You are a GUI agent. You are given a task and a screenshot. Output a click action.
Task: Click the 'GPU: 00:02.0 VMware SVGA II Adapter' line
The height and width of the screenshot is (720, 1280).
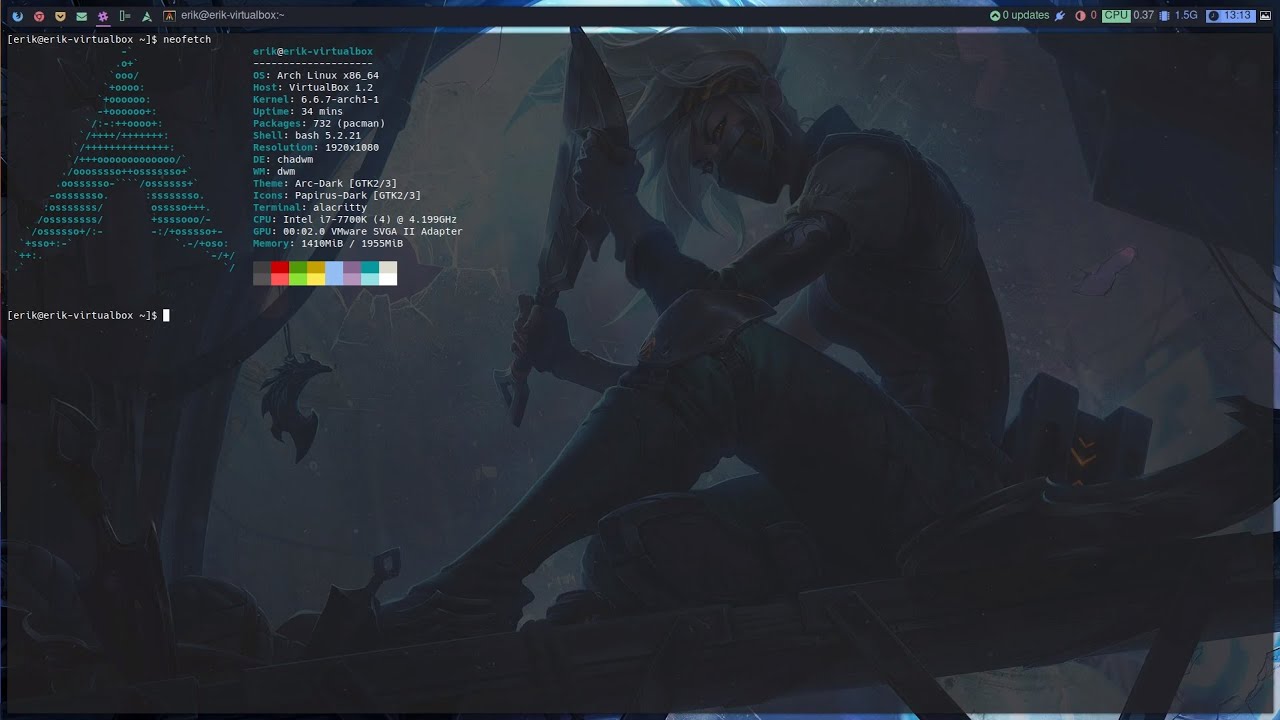[358, 231]
